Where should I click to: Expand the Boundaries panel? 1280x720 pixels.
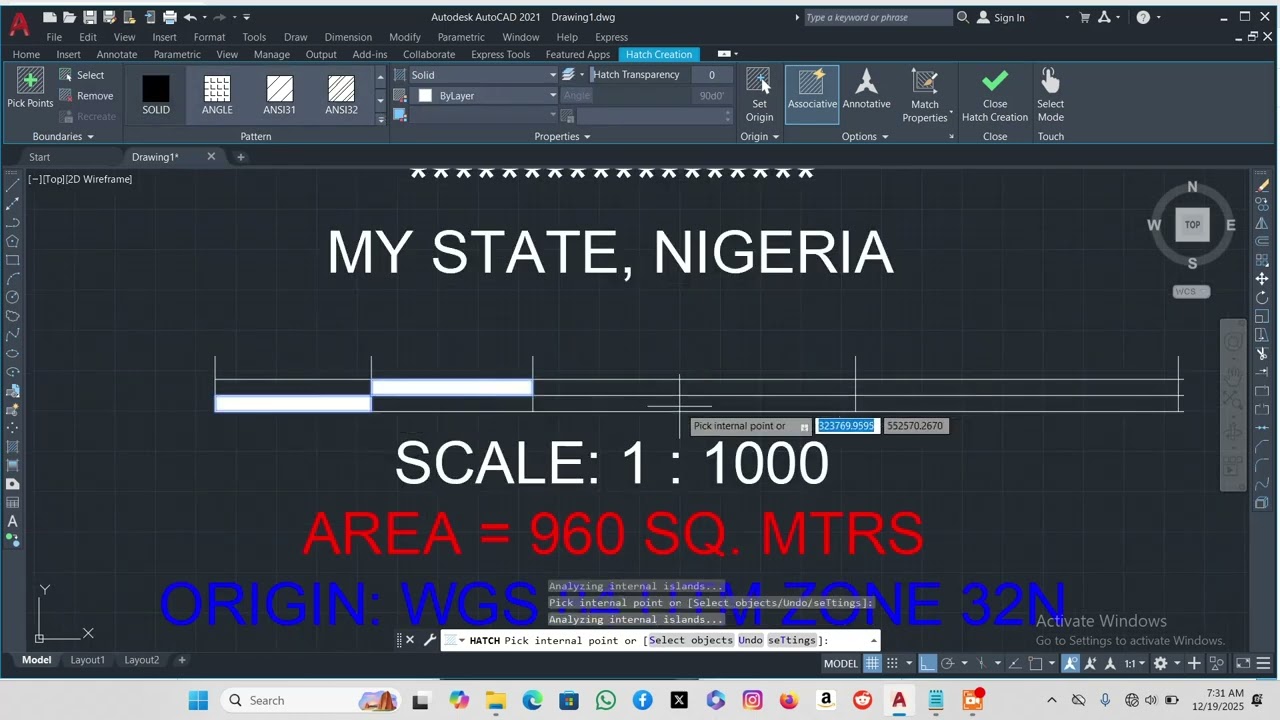coord(63,137)
